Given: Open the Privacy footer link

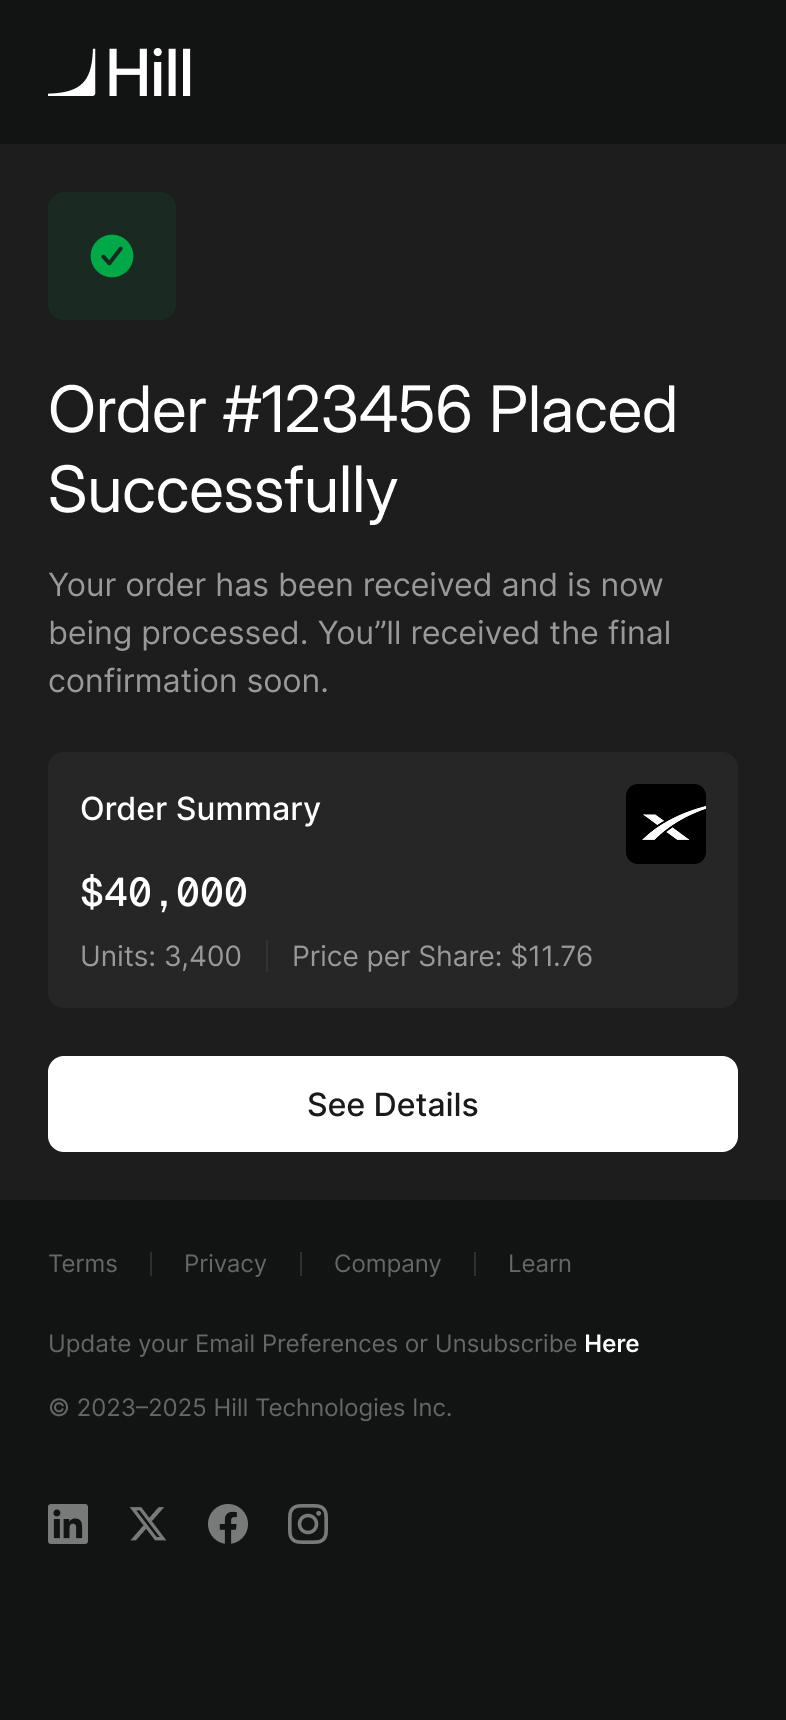Looking at the screenshot, I should [225, 1264].
